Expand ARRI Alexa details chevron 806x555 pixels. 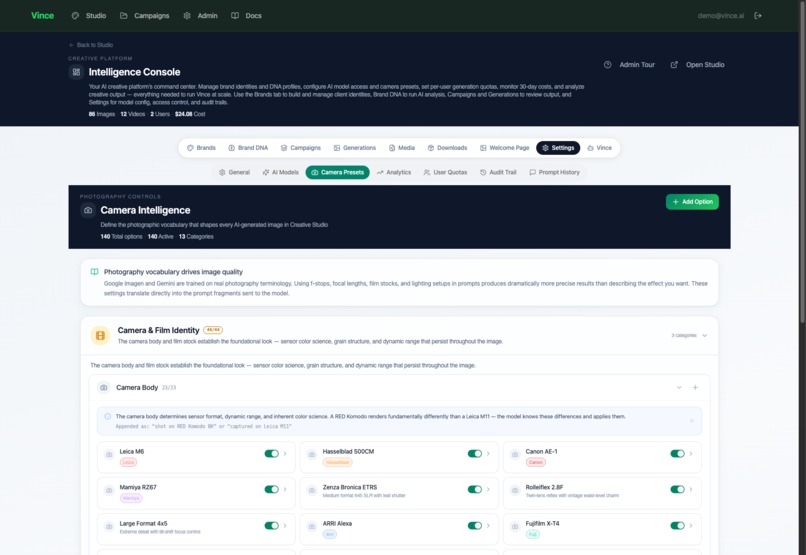[x=488, y=525]
